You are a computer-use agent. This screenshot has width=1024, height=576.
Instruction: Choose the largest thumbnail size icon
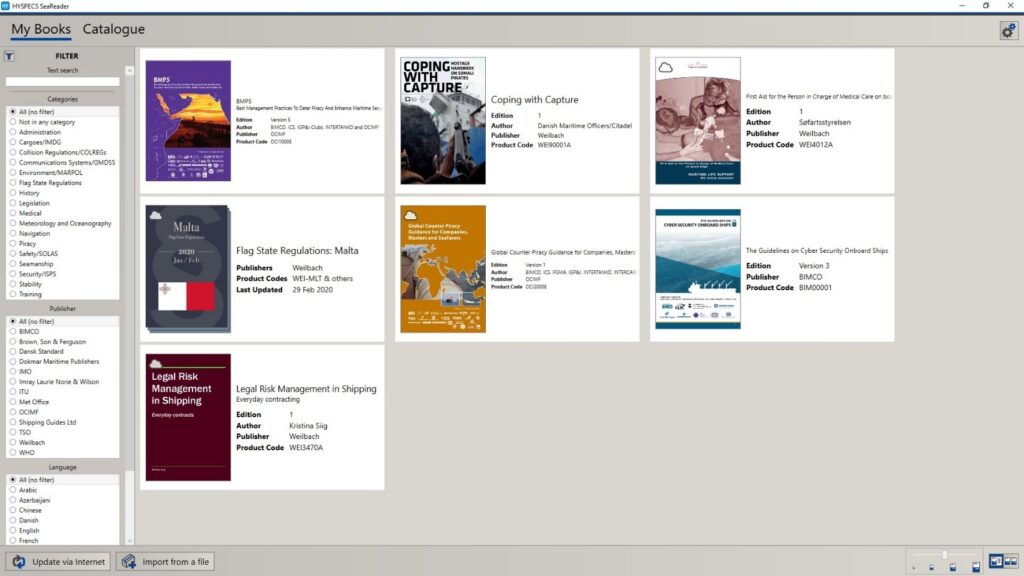click(976, 567)
